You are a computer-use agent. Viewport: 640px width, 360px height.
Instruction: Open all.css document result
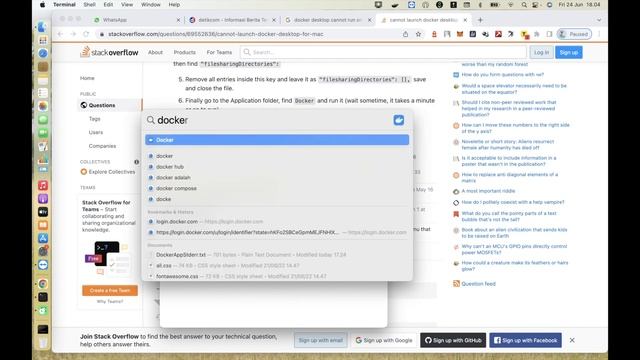pyautogui.click(x=277, y=265)
